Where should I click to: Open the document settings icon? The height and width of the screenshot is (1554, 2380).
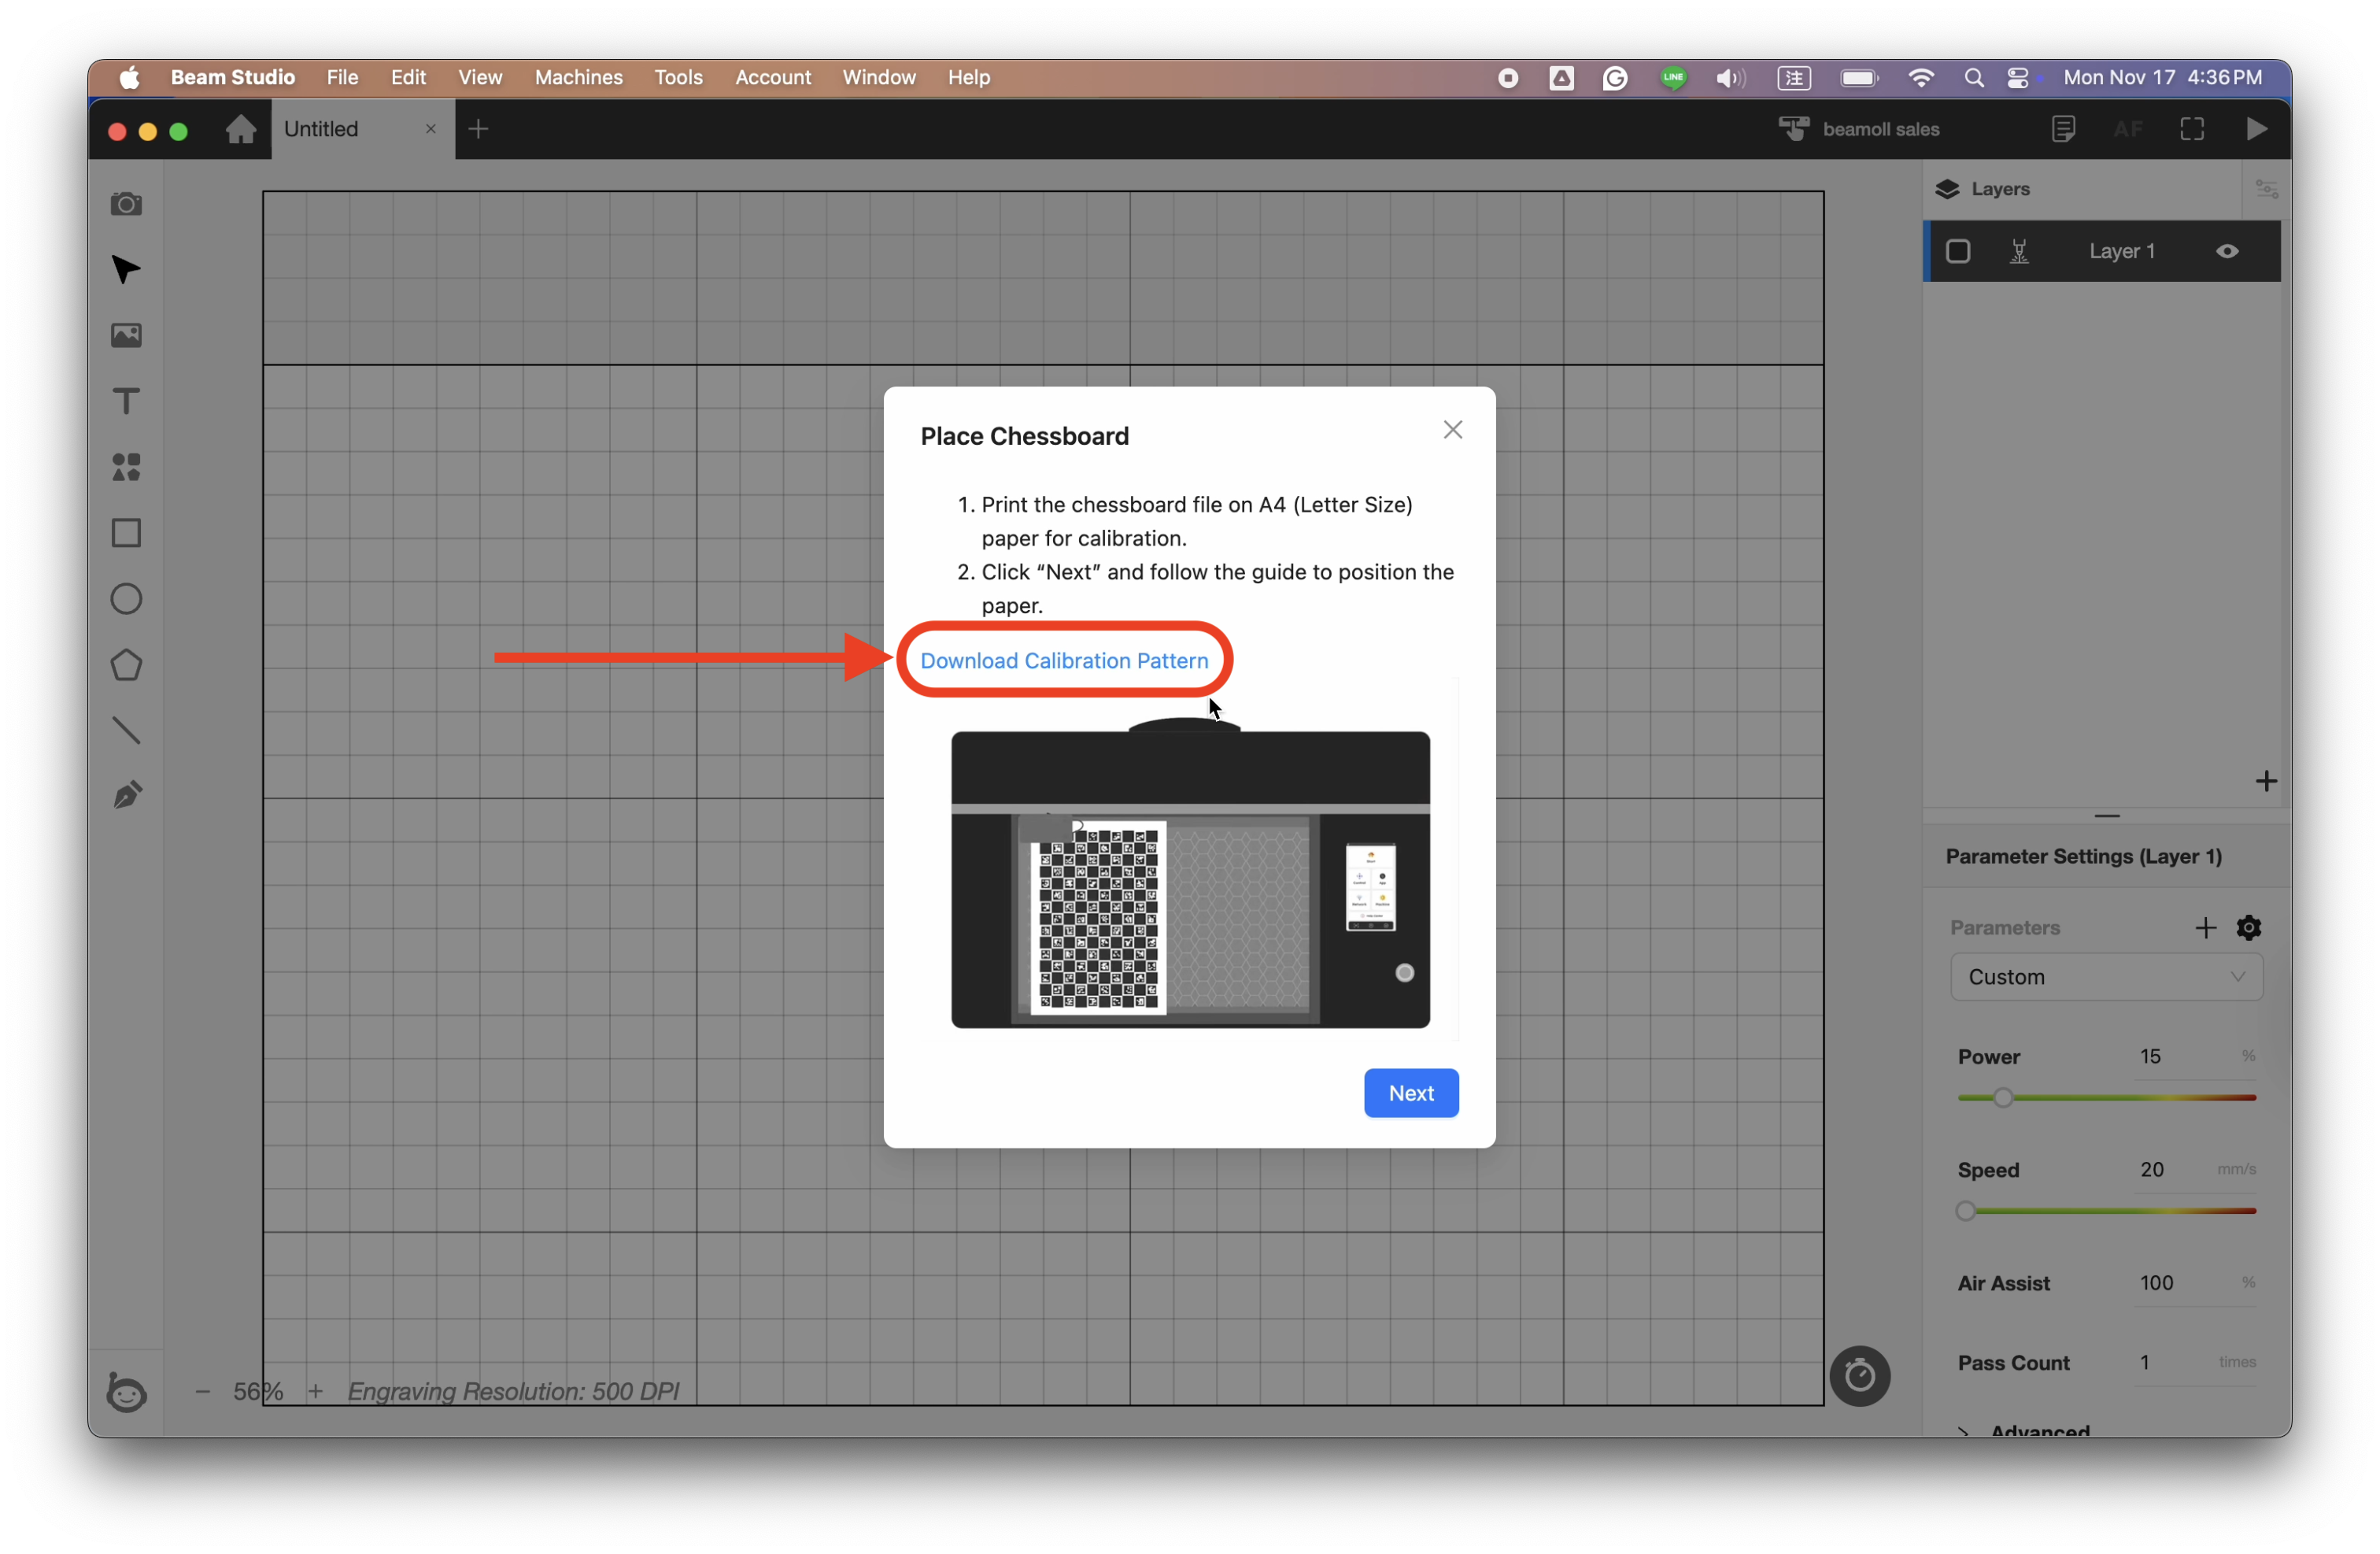point(2062,129)
